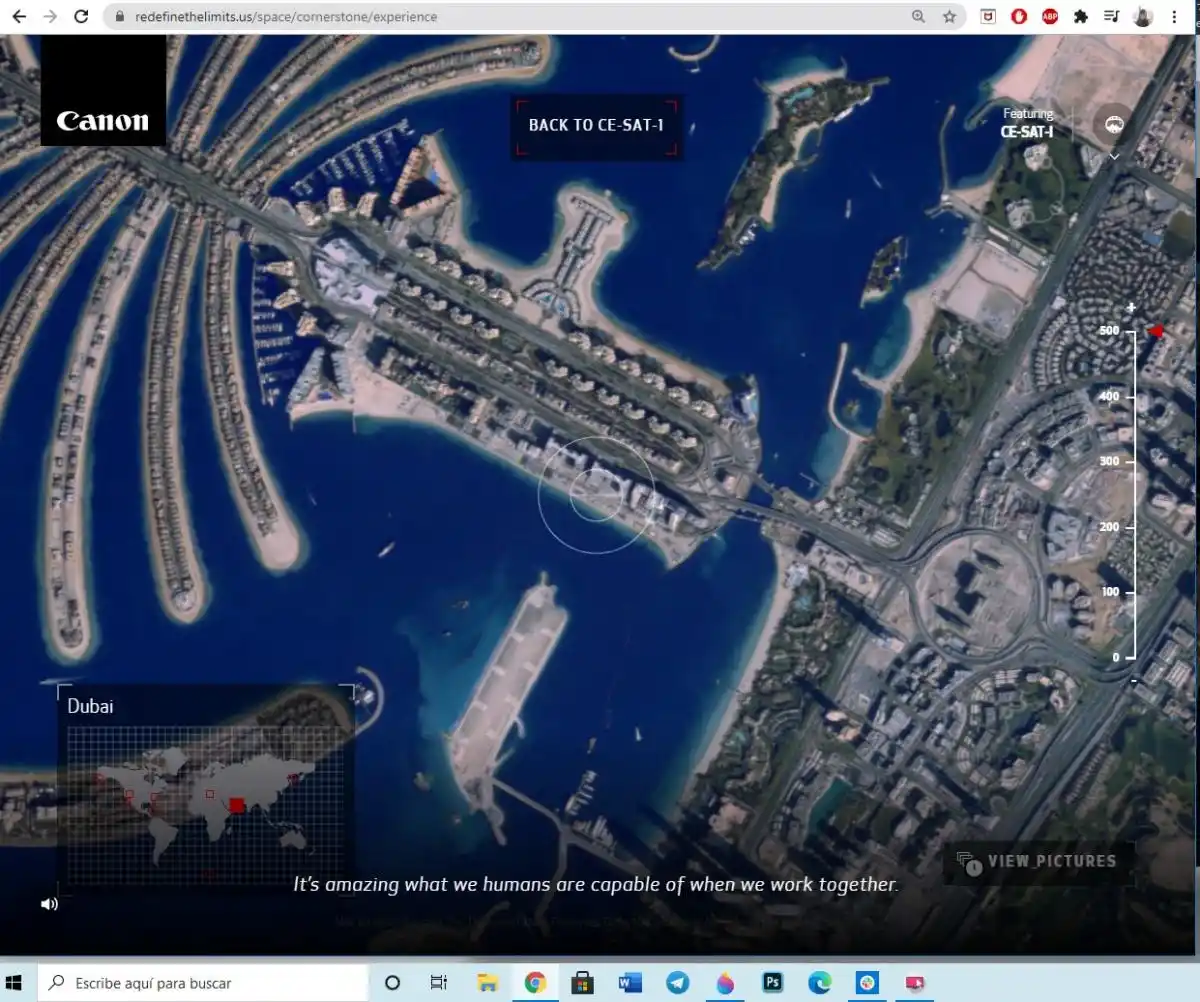The width and height of the screenshot is (1200, 1002).
Task: Click the padlock icon in the address bar
Action: click(118, 17)
